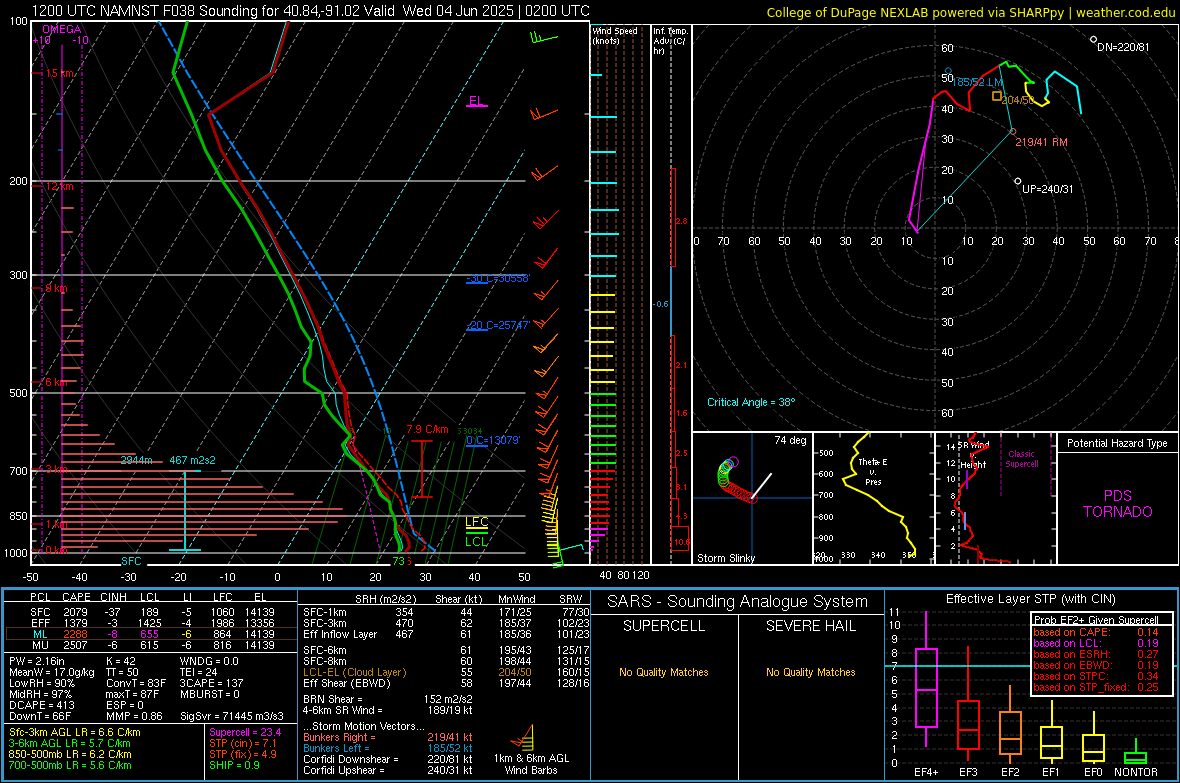1180x783 pixels.
Task: Click the -20 C=25747' height label
Action: click(498, 325)
